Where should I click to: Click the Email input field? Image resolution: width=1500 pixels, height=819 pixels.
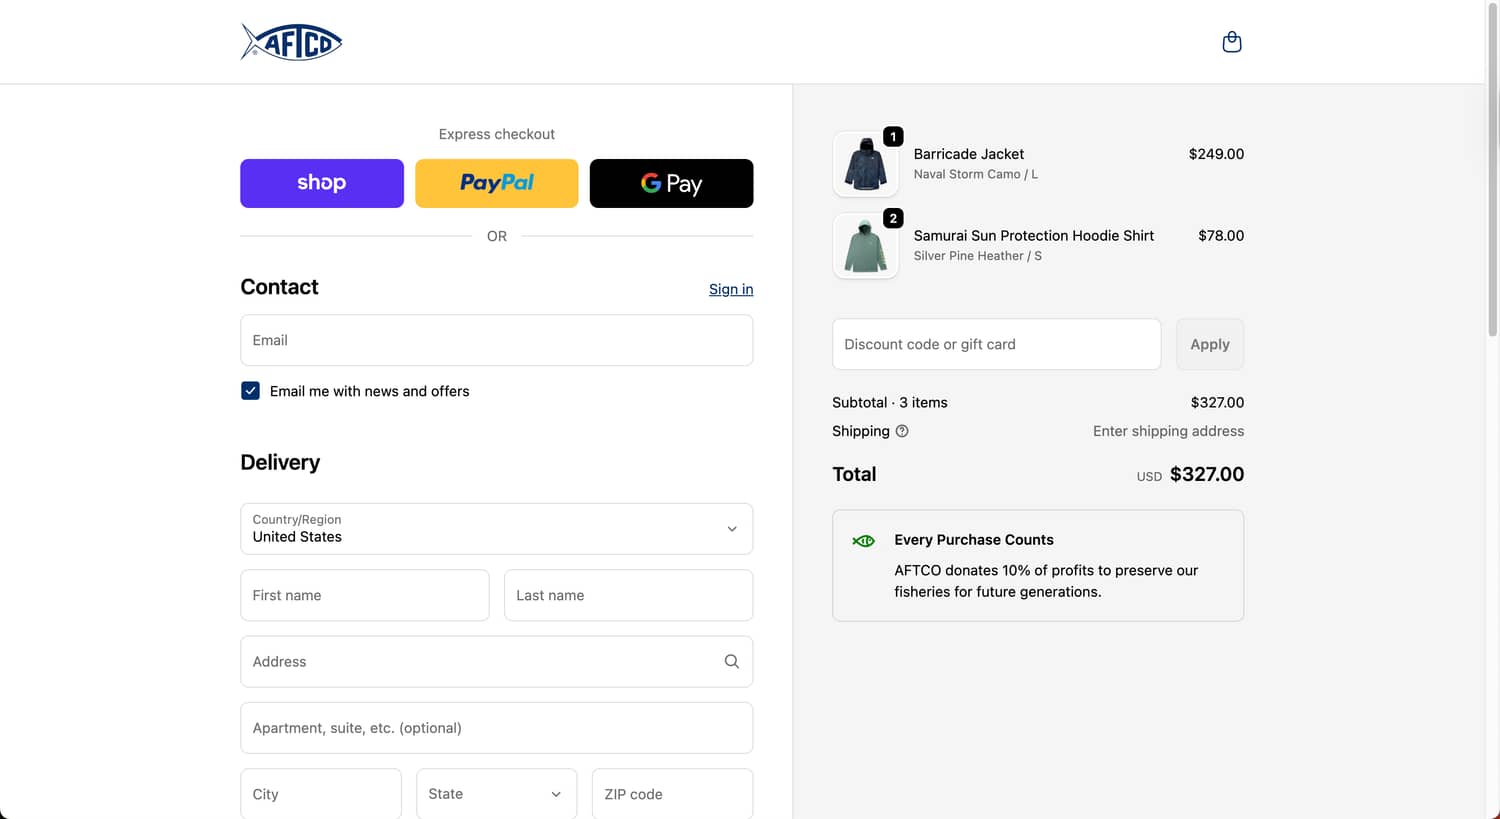coord(496,340)
